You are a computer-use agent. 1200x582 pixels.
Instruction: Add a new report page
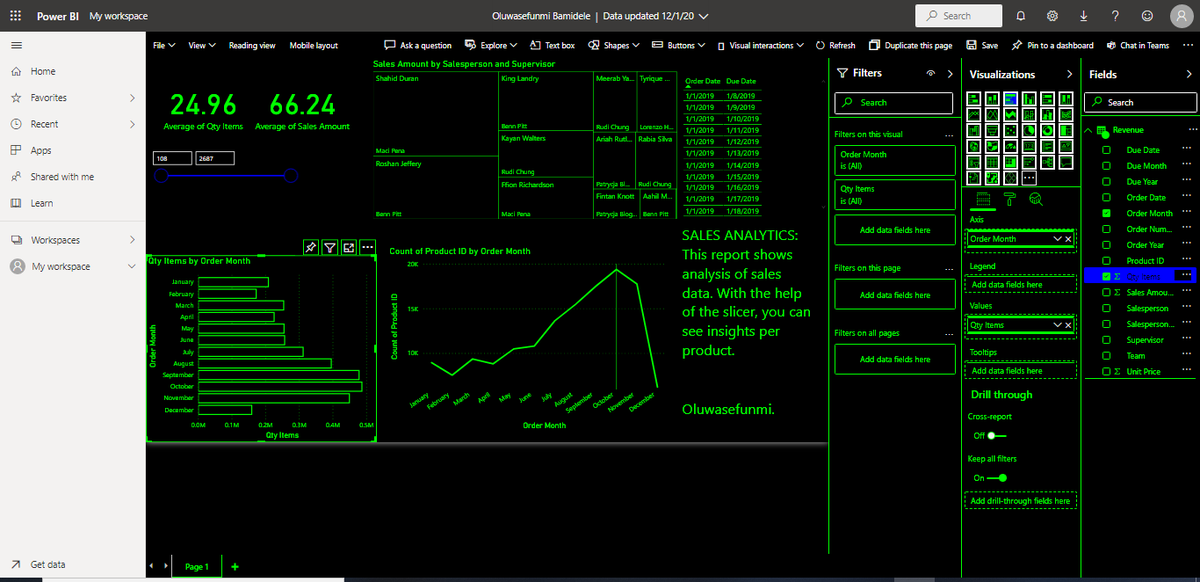[x=235, y=566]
